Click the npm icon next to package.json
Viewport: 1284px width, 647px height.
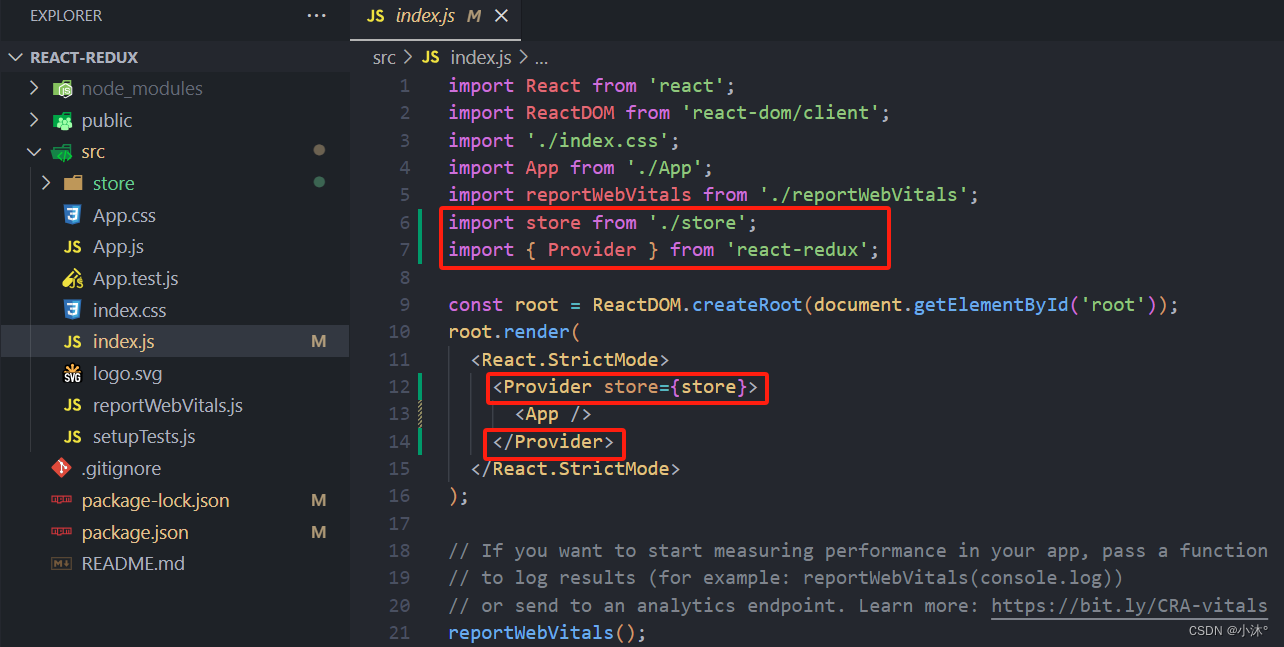pyautogui.click(x=63, y=531)
